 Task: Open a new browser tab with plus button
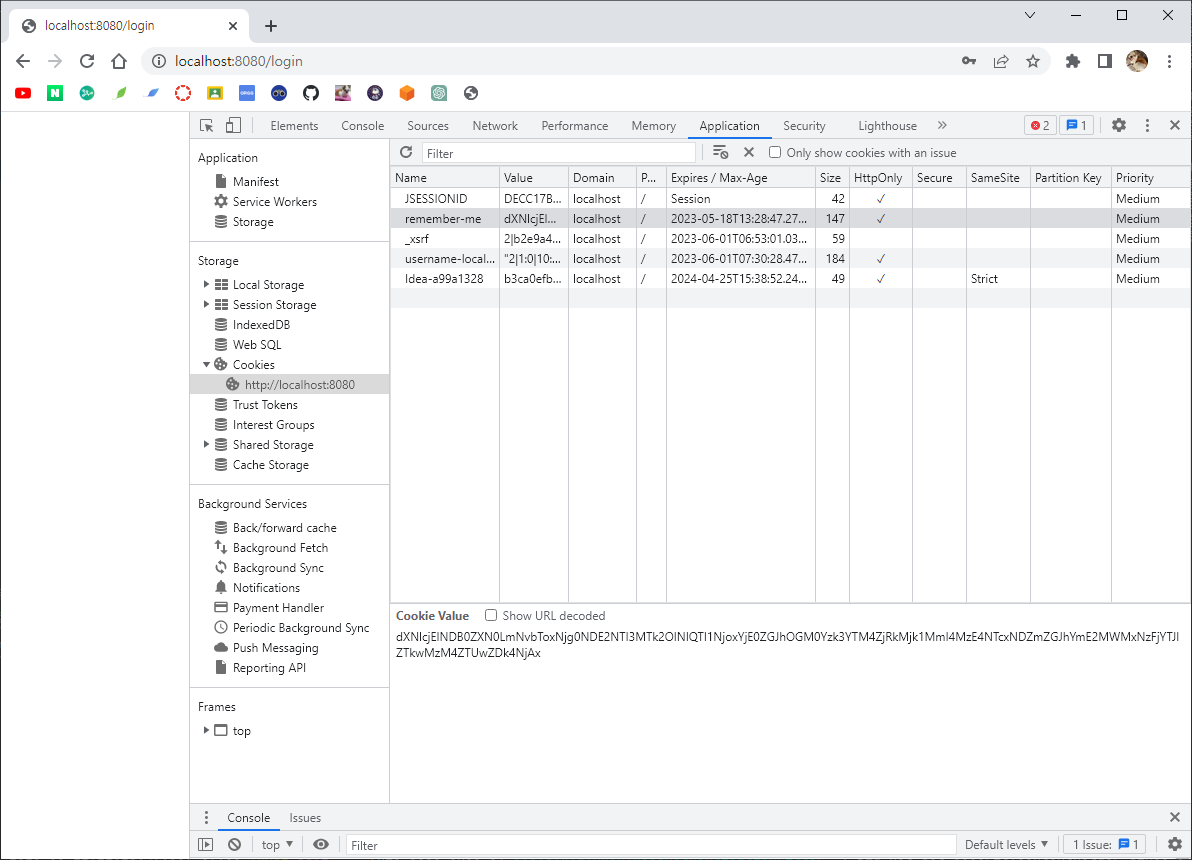pyautogui.click(x=271, y=26)
